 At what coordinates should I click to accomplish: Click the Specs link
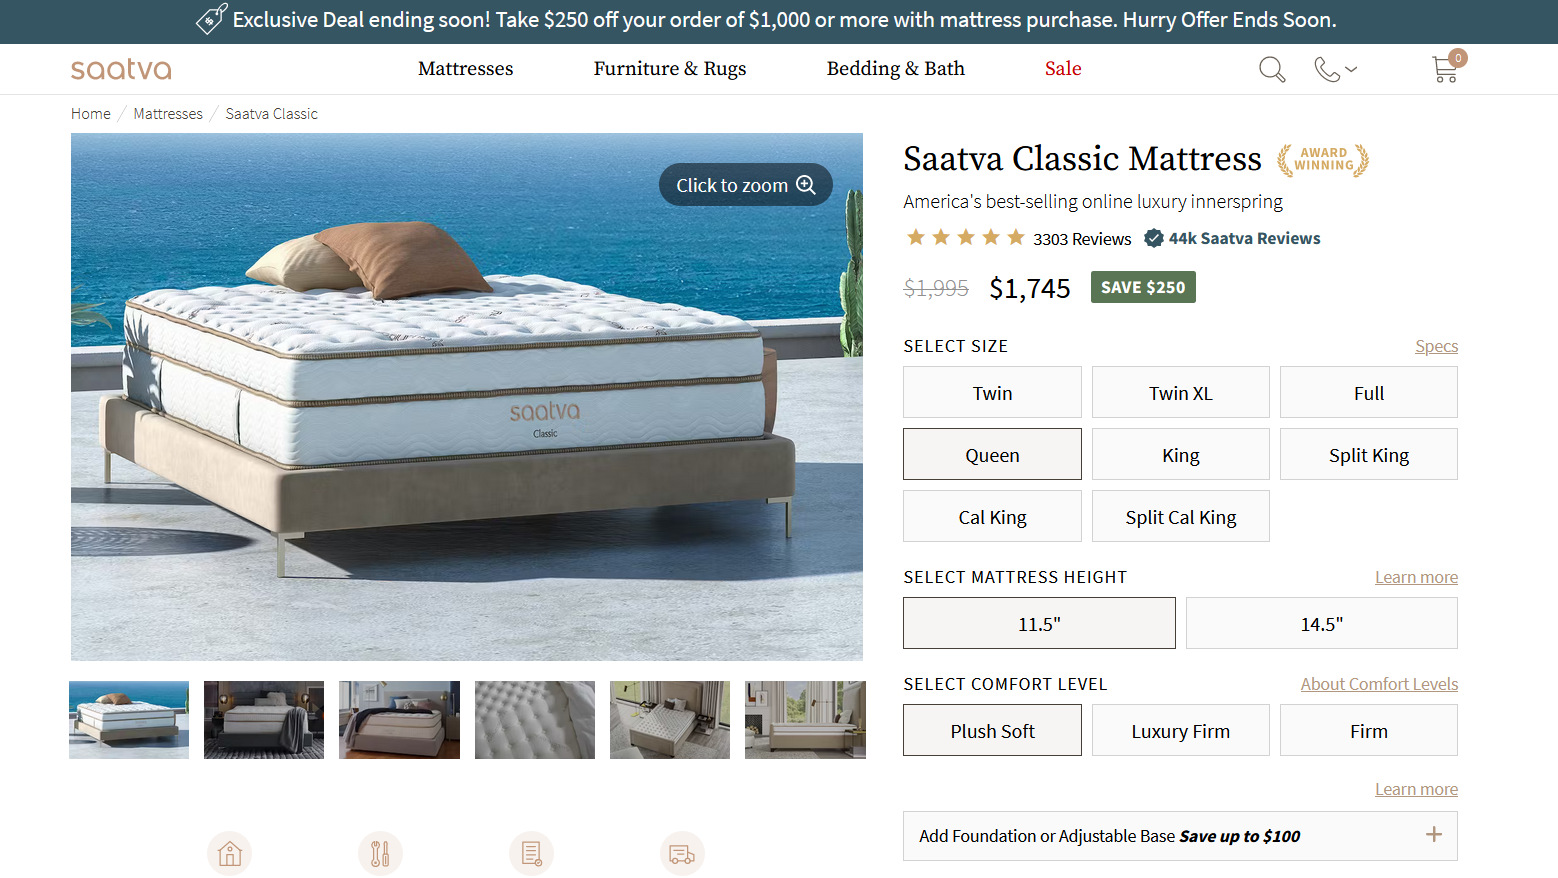click(1436, 346)
